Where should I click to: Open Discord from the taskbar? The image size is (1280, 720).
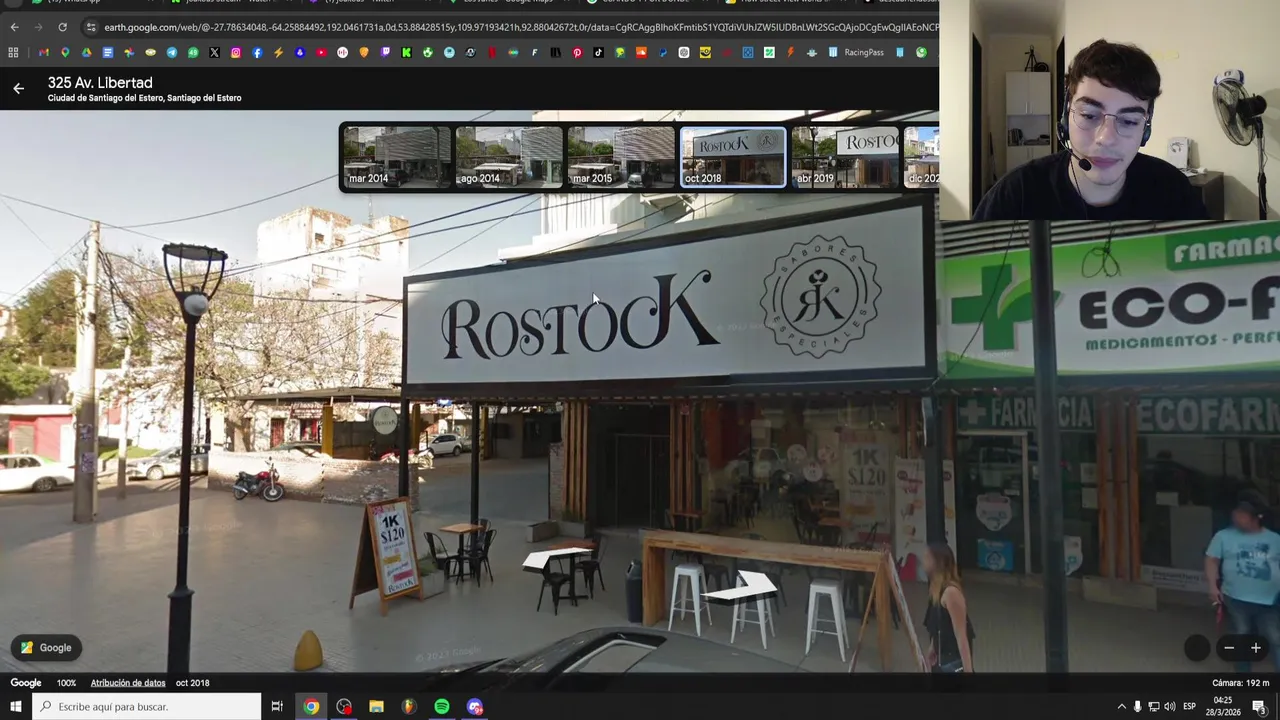(x=474, y=707)
